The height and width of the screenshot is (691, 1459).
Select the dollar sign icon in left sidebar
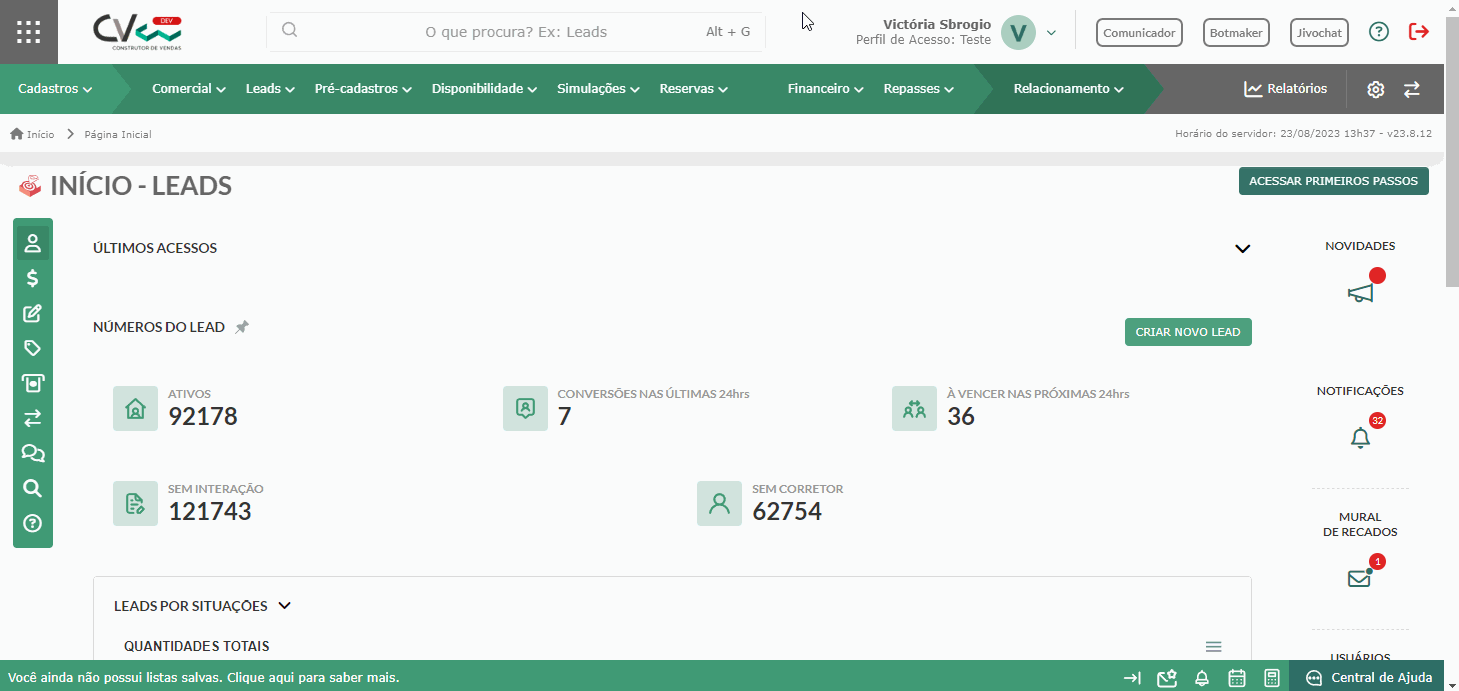coord(33,278)
